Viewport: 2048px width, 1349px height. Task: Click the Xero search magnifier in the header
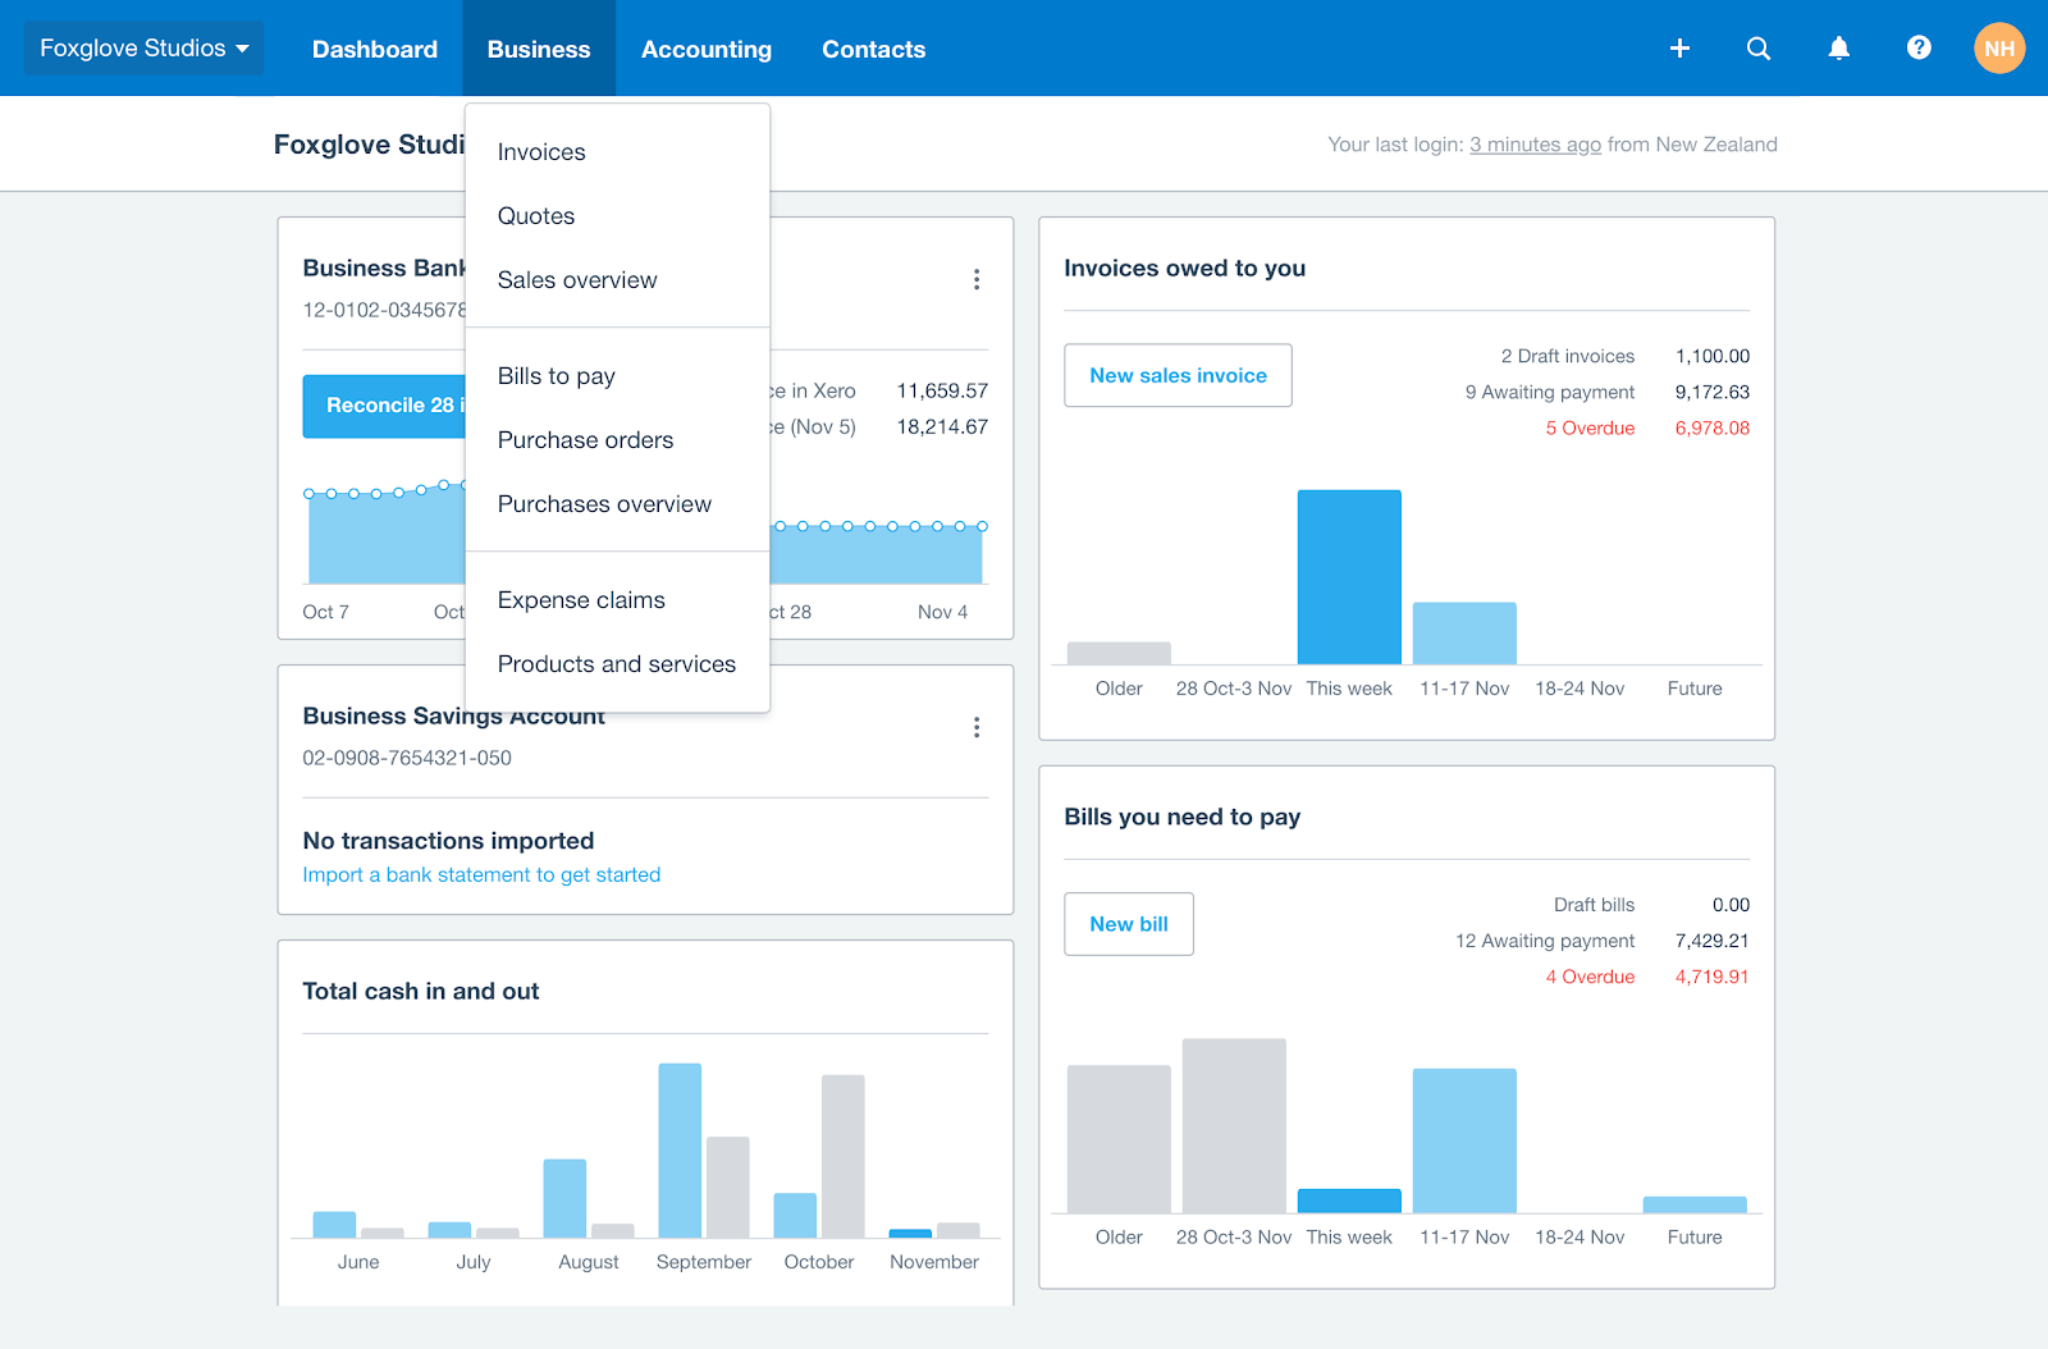[1758, 47]
